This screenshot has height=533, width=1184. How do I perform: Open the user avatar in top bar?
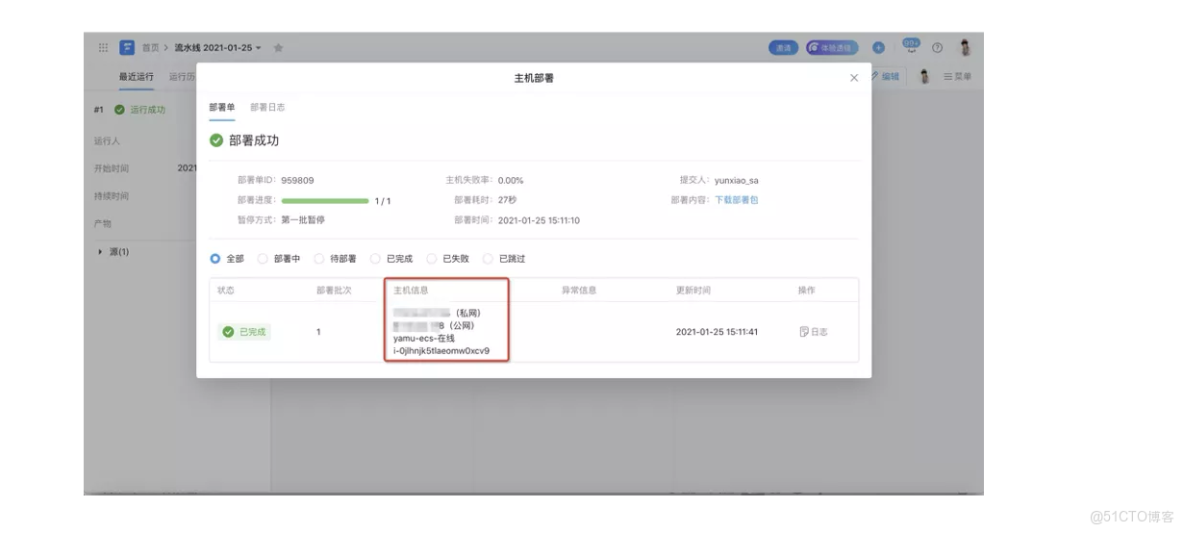coord(965,48)
